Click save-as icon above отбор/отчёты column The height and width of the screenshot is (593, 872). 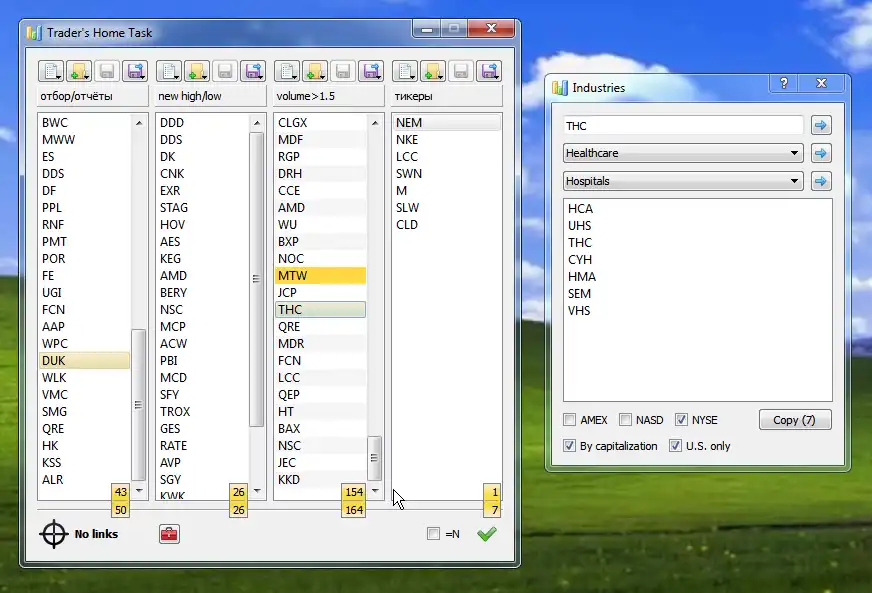pyautogui.click(x=135, y=71)
